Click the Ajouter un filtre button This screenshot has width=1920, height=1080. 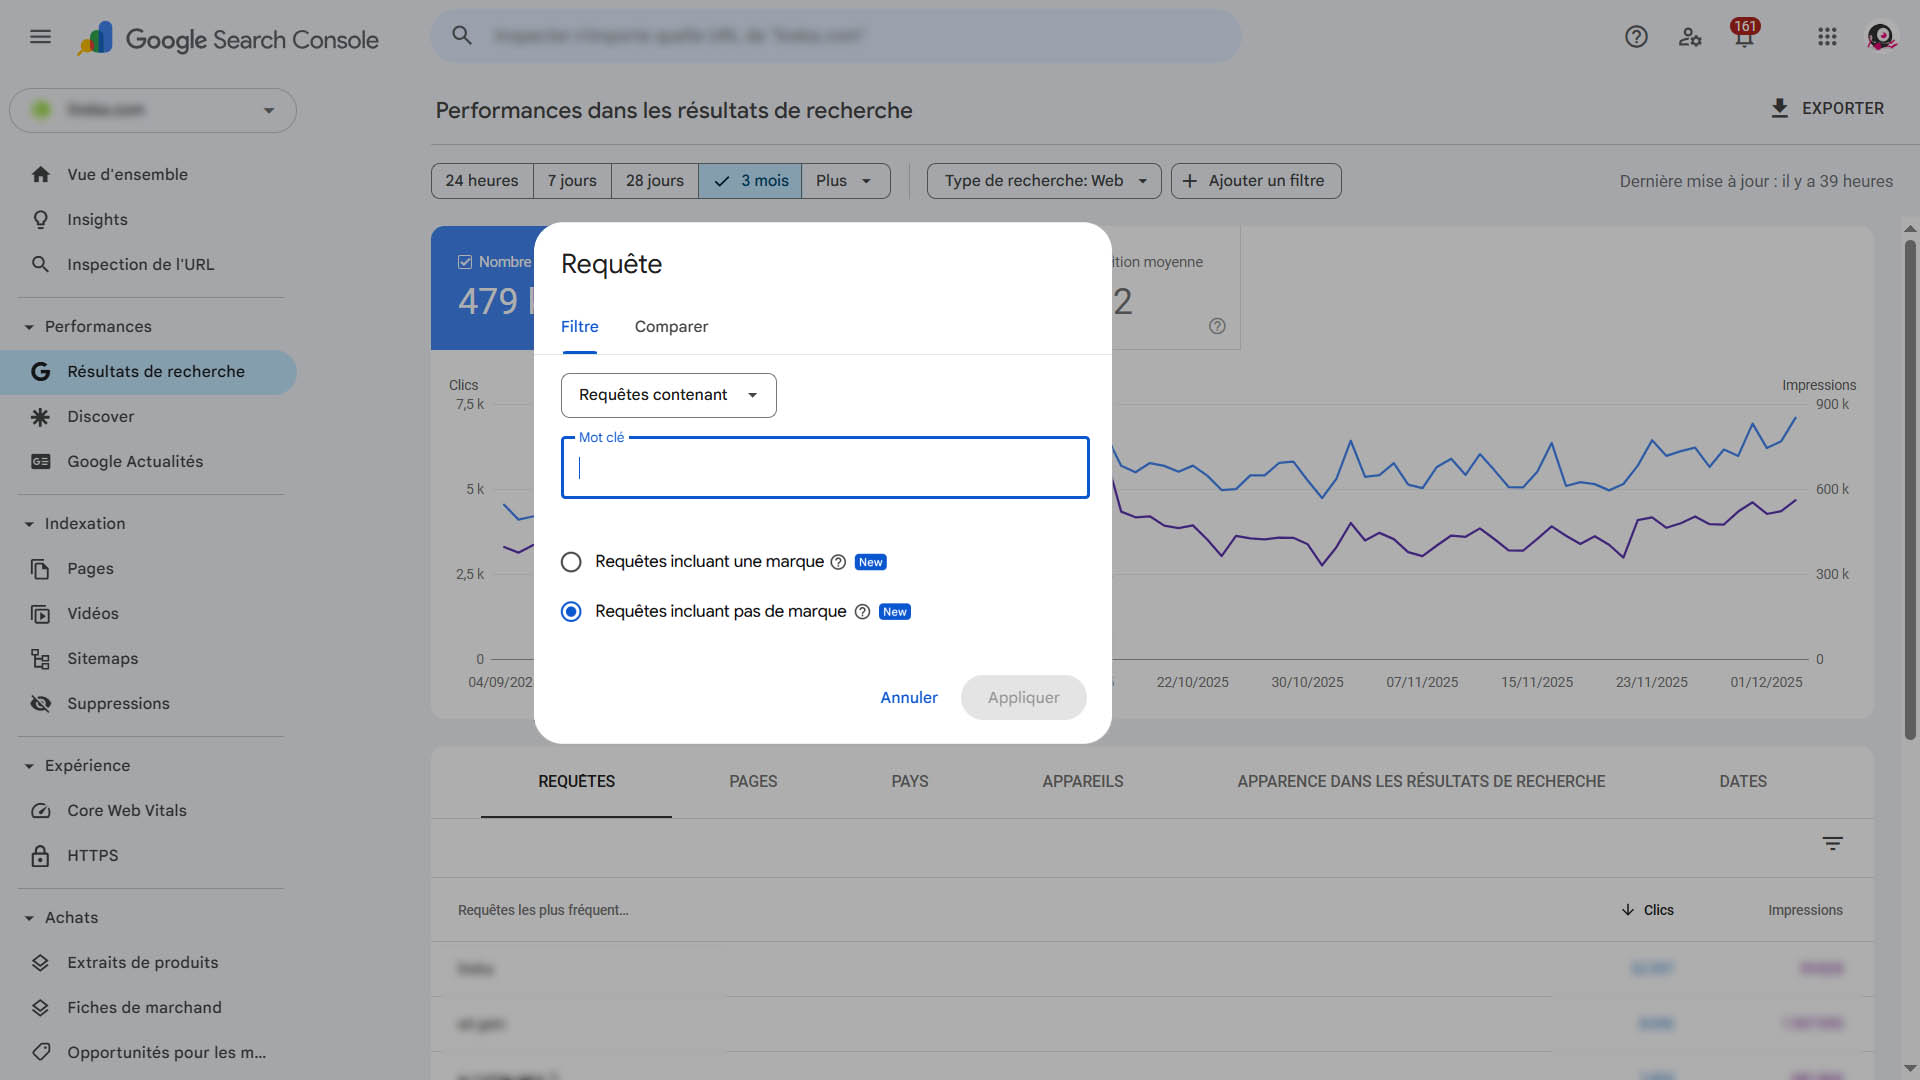click(x=1256, y=181)
